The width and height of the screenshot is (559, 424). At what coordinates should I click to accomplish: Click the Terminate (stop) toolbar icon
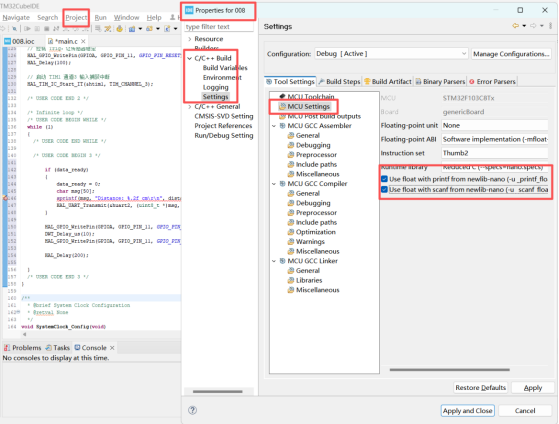tap(46, 29)
